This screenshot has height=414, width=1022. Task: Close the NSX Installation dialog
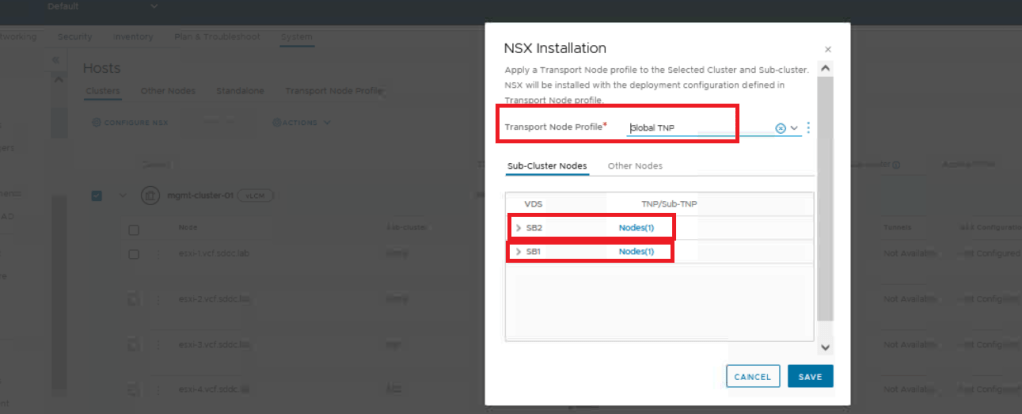click(827, 49)
